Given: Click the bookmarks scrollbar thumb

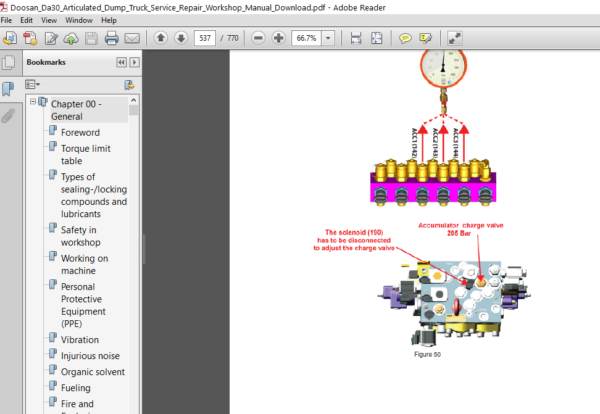Looking at the screenshot, I should pos(134,111).
